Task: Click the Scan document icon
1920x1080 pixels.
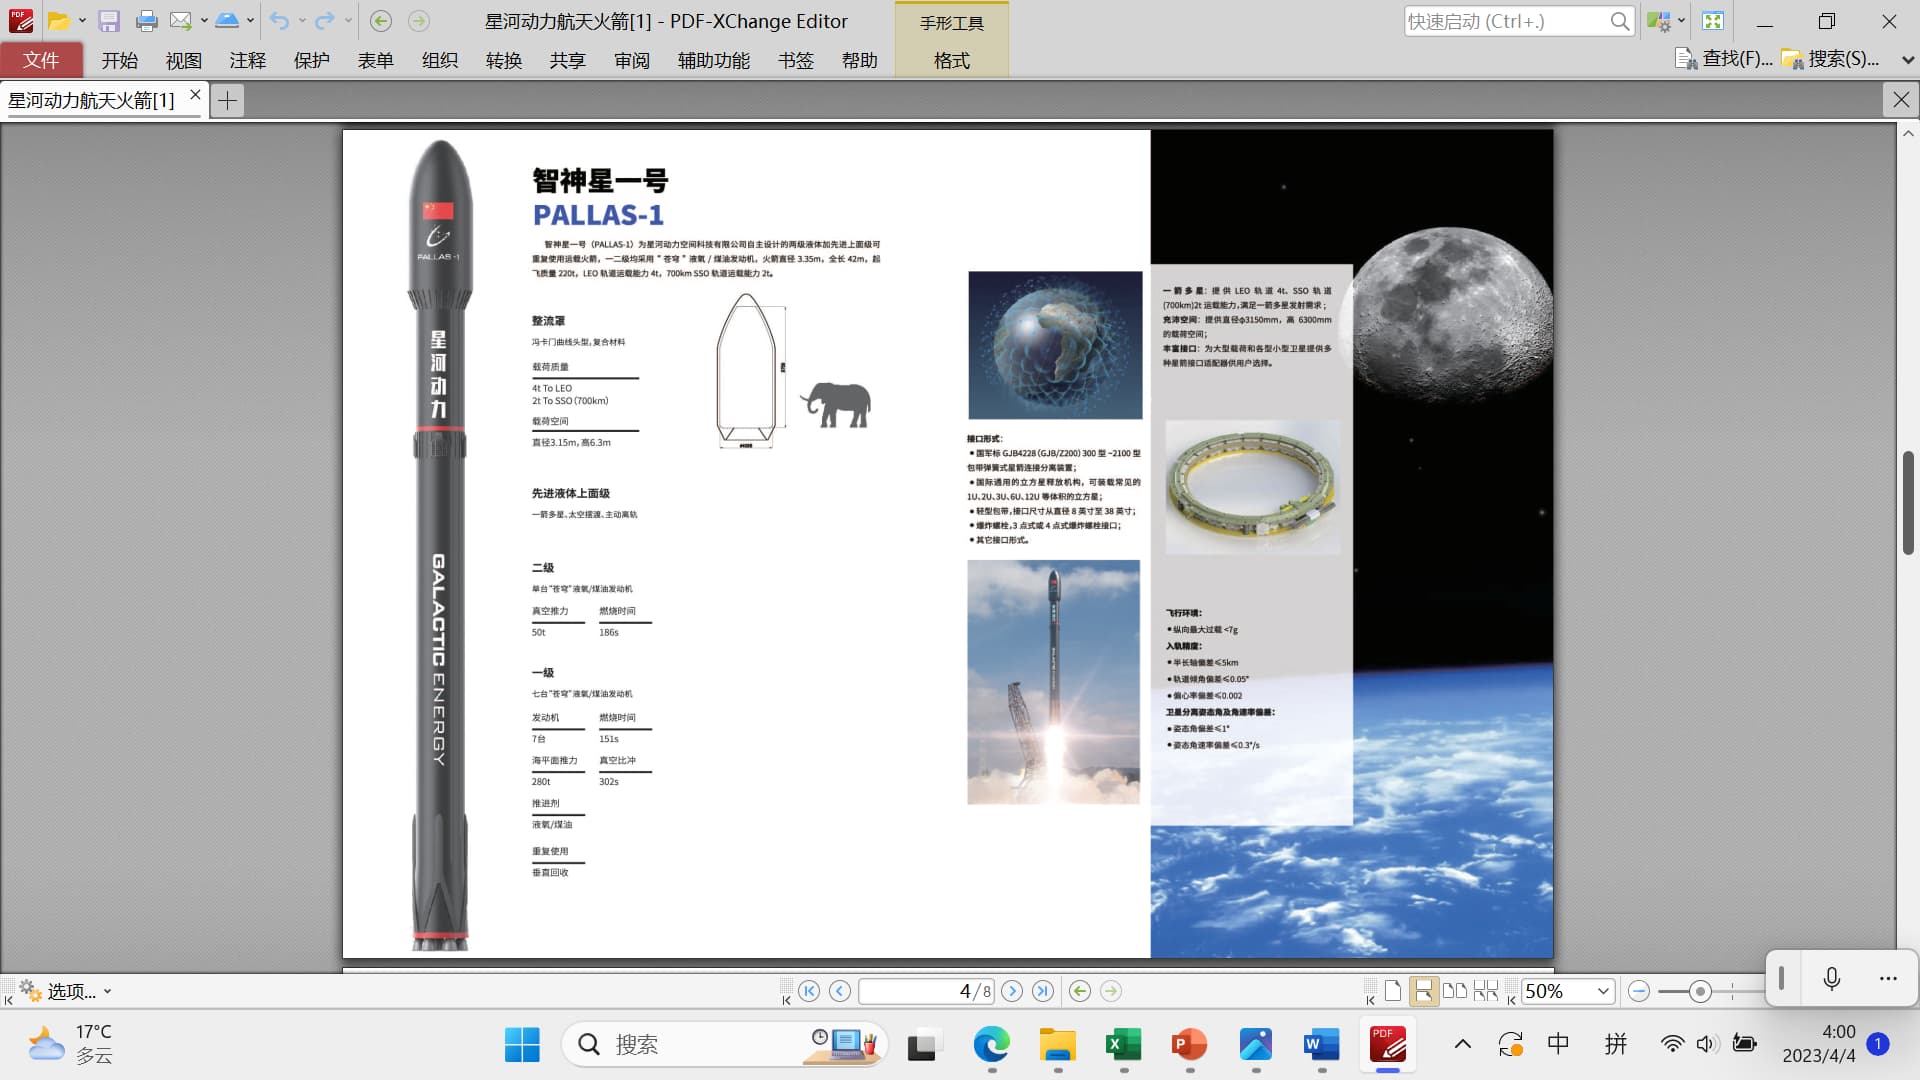Action: (227, 21)
